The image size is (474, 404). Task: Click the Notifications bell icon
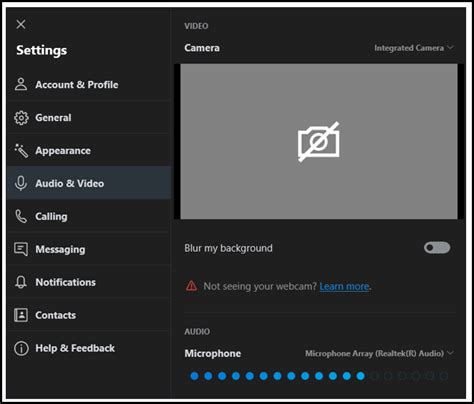point(21,282)
